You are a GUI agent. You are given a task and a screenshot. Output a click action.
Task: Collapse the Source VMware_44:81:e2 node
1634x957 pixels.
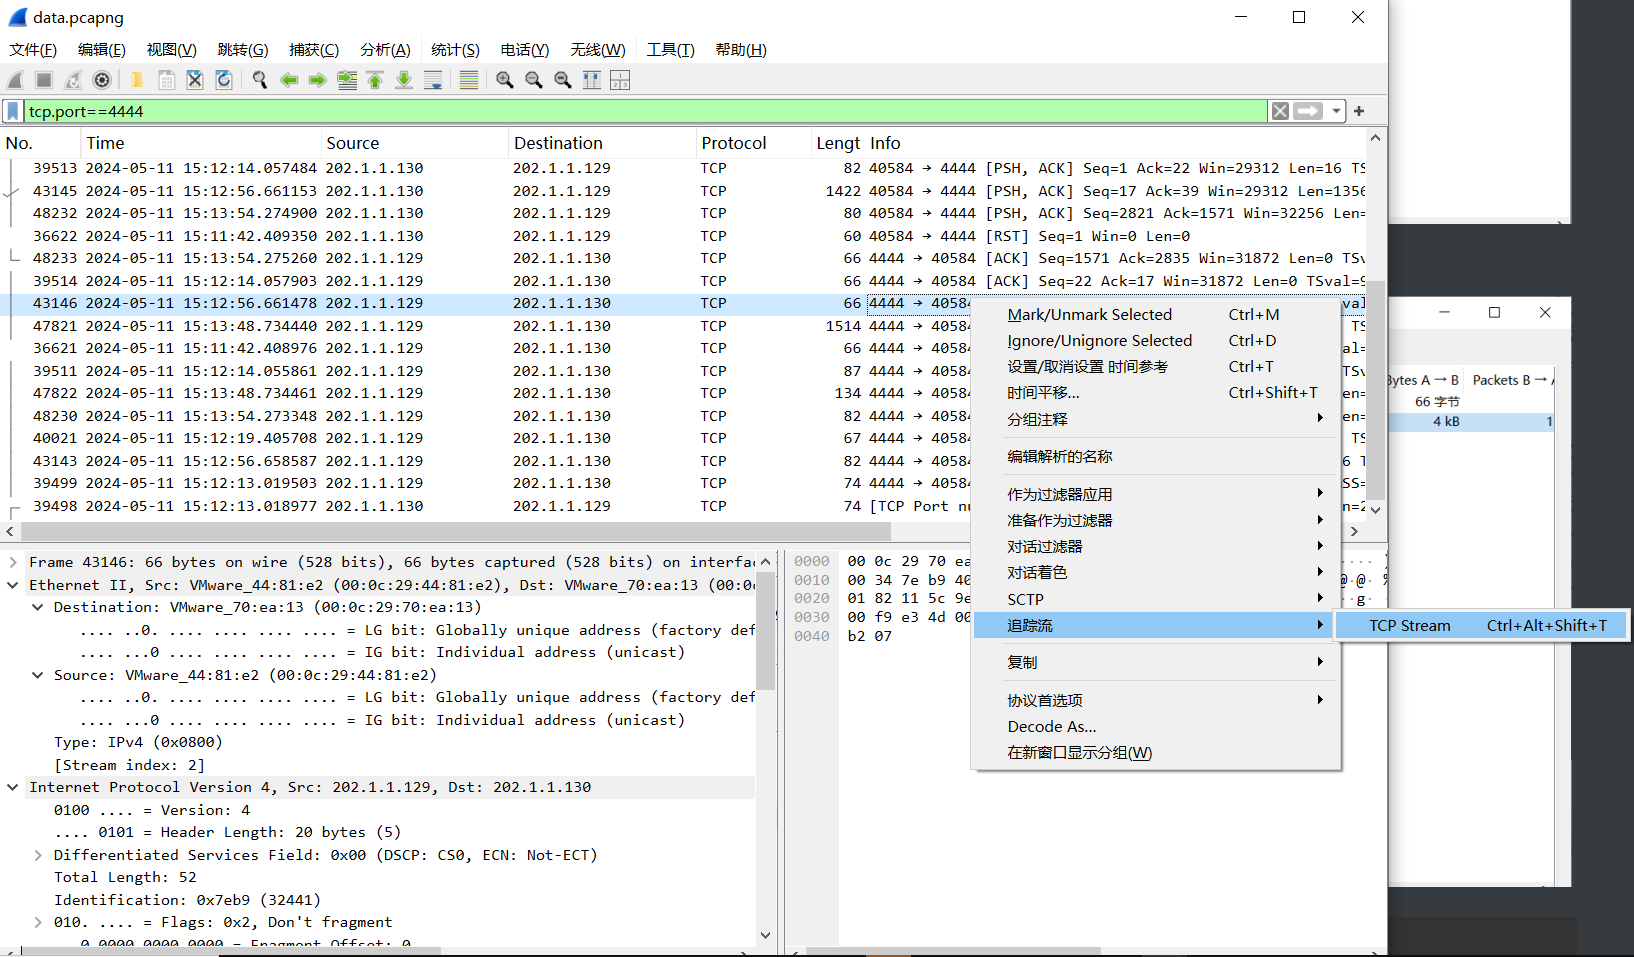pyautogui.click(x=37, y=675)
